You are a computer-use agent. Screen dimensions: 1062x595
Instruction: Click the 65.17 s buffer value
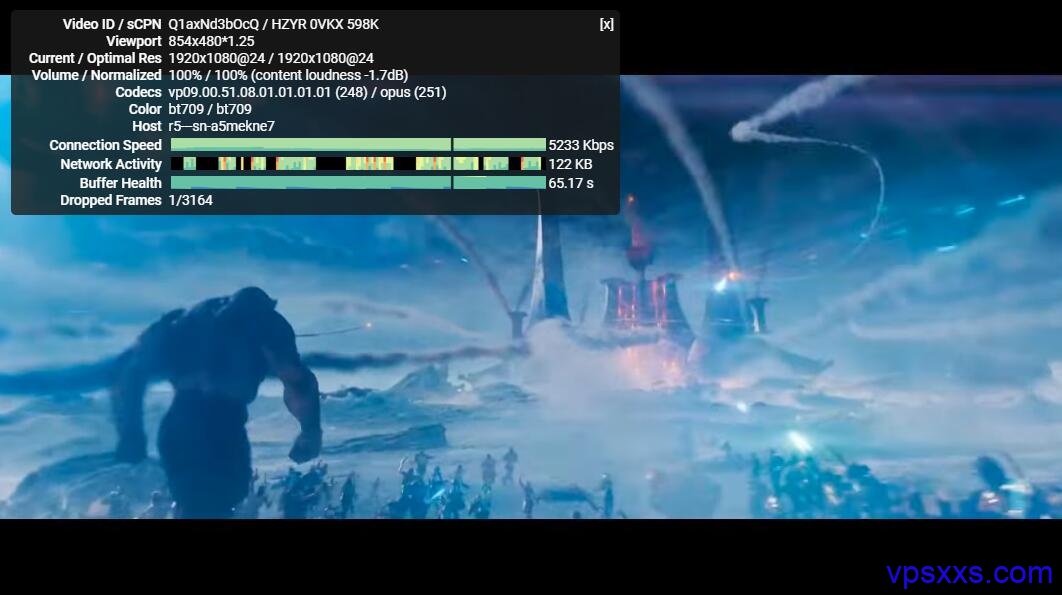pyautogui.click(x=571, y=183)
